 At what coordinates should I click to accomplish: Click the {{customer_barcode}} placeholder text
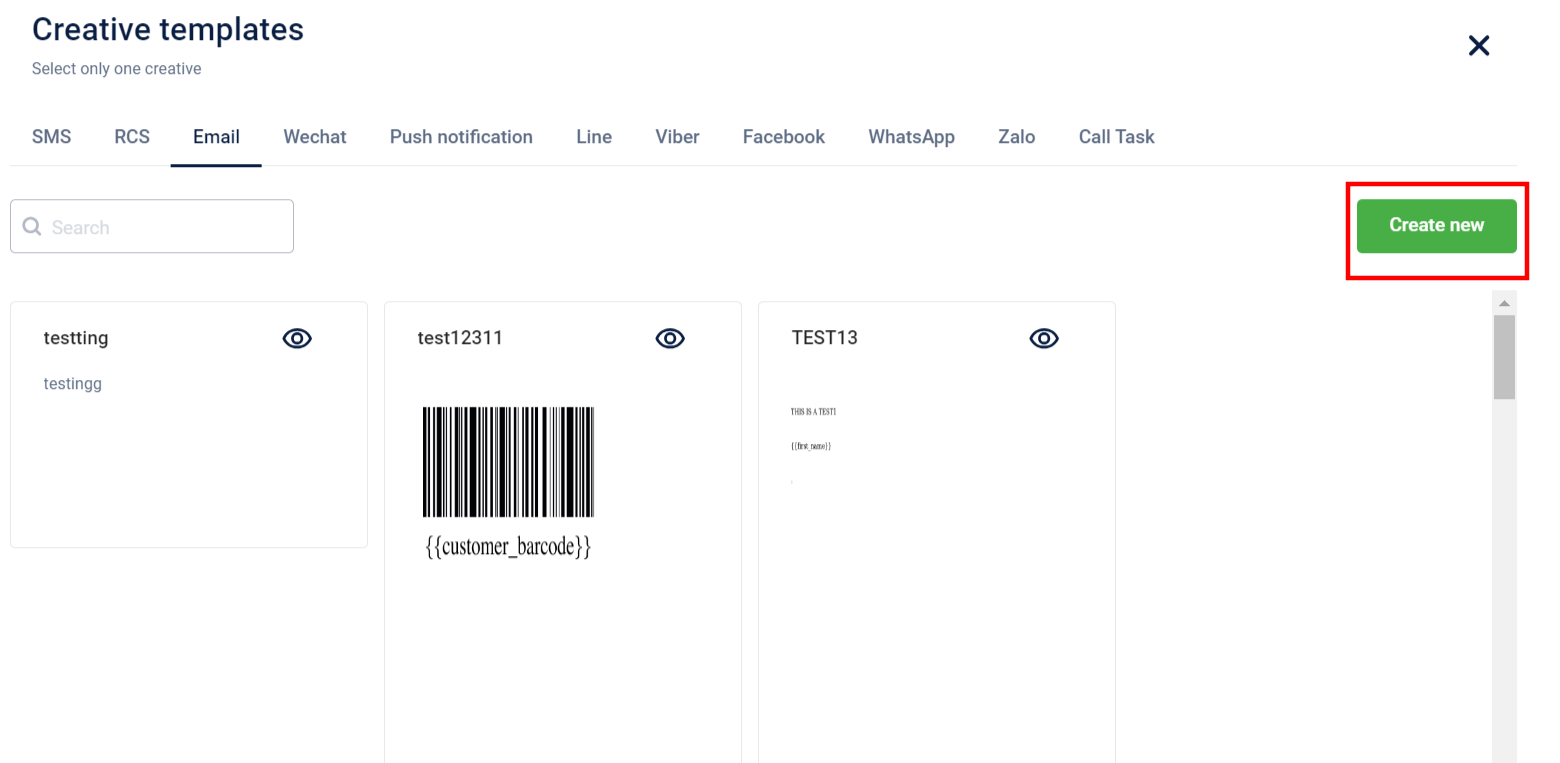(508, 547)
